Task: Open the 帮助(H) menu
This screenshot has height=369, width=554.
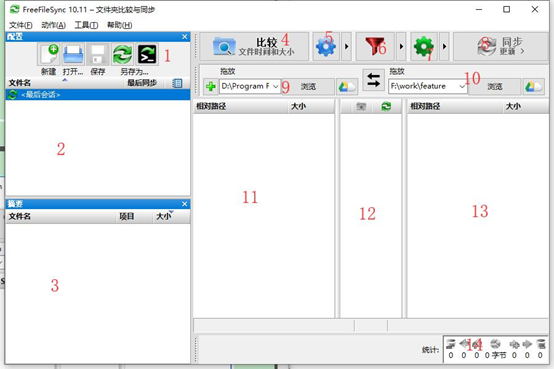Action: tap(119, 25)
